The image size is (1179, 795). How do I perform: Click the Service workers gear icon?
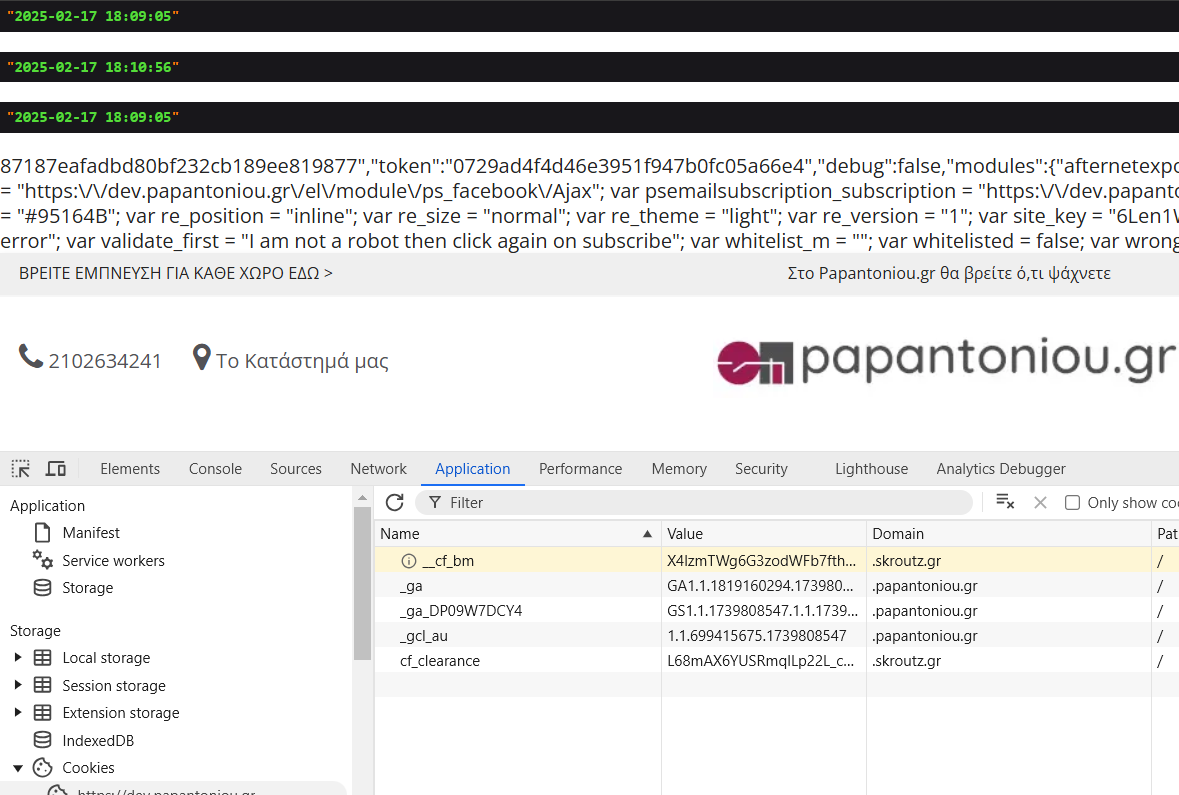click(43, 560)
